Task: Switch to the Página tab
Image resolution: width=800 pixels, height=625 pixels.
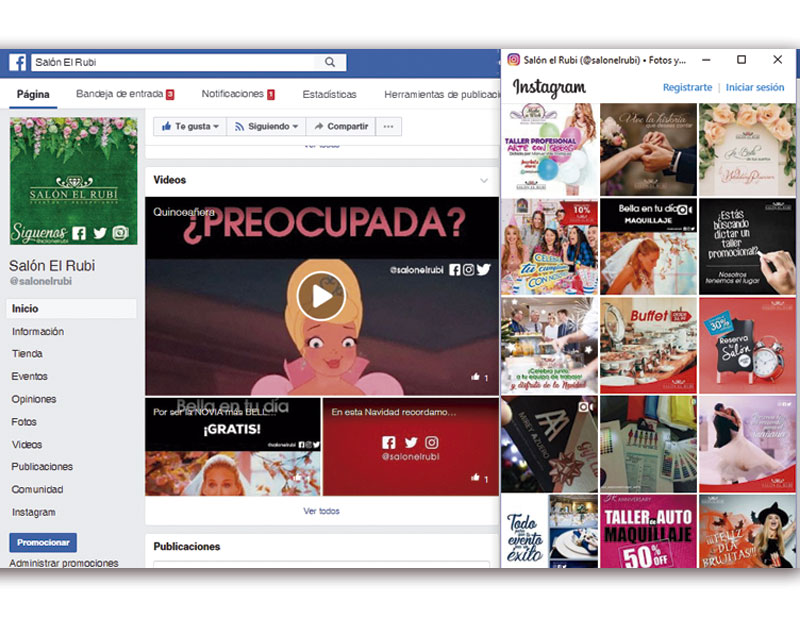Action: 33,94
